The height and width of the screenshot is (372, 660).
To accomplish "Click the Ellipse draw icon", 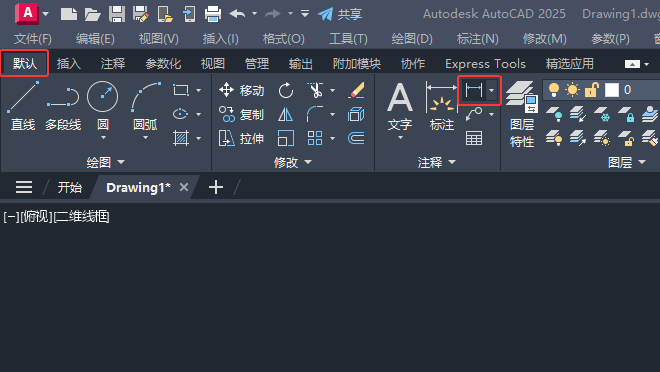I will pyautogui.click(x=181, y=114).
